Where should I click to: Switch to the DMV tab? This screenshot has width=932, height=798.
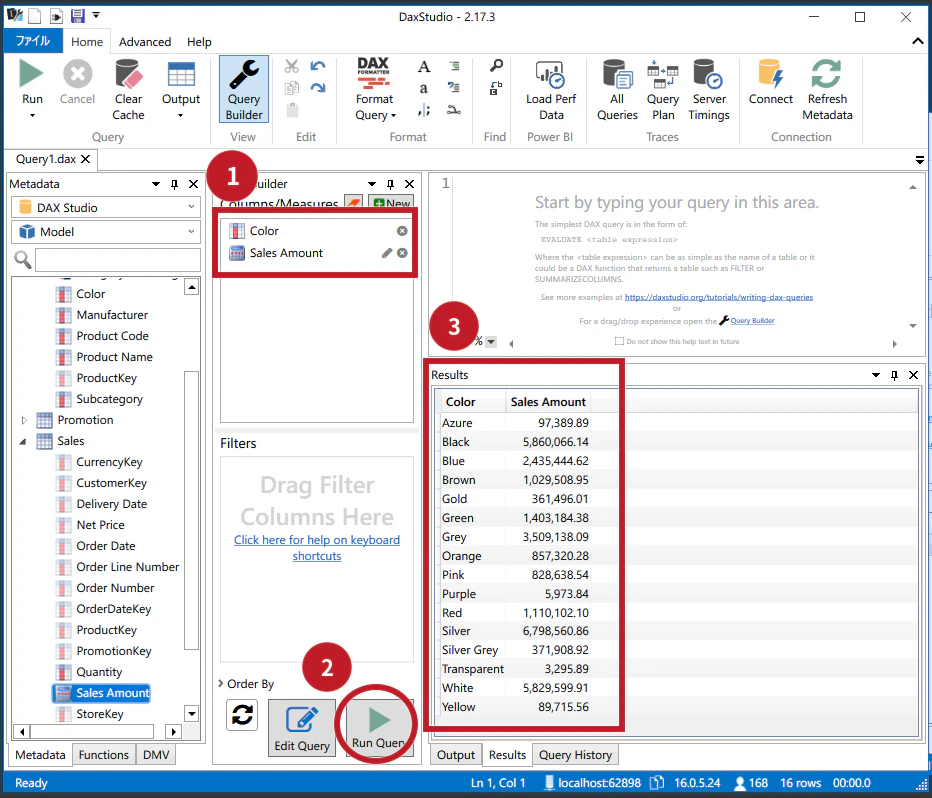coord(156,755)
